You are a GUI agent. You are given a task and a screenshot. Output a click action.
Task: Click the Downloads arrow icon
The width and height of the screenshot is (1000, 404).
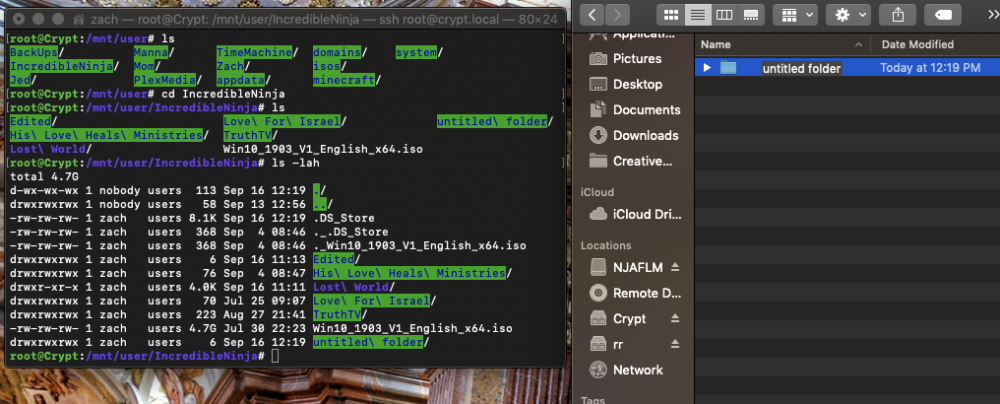598,135
